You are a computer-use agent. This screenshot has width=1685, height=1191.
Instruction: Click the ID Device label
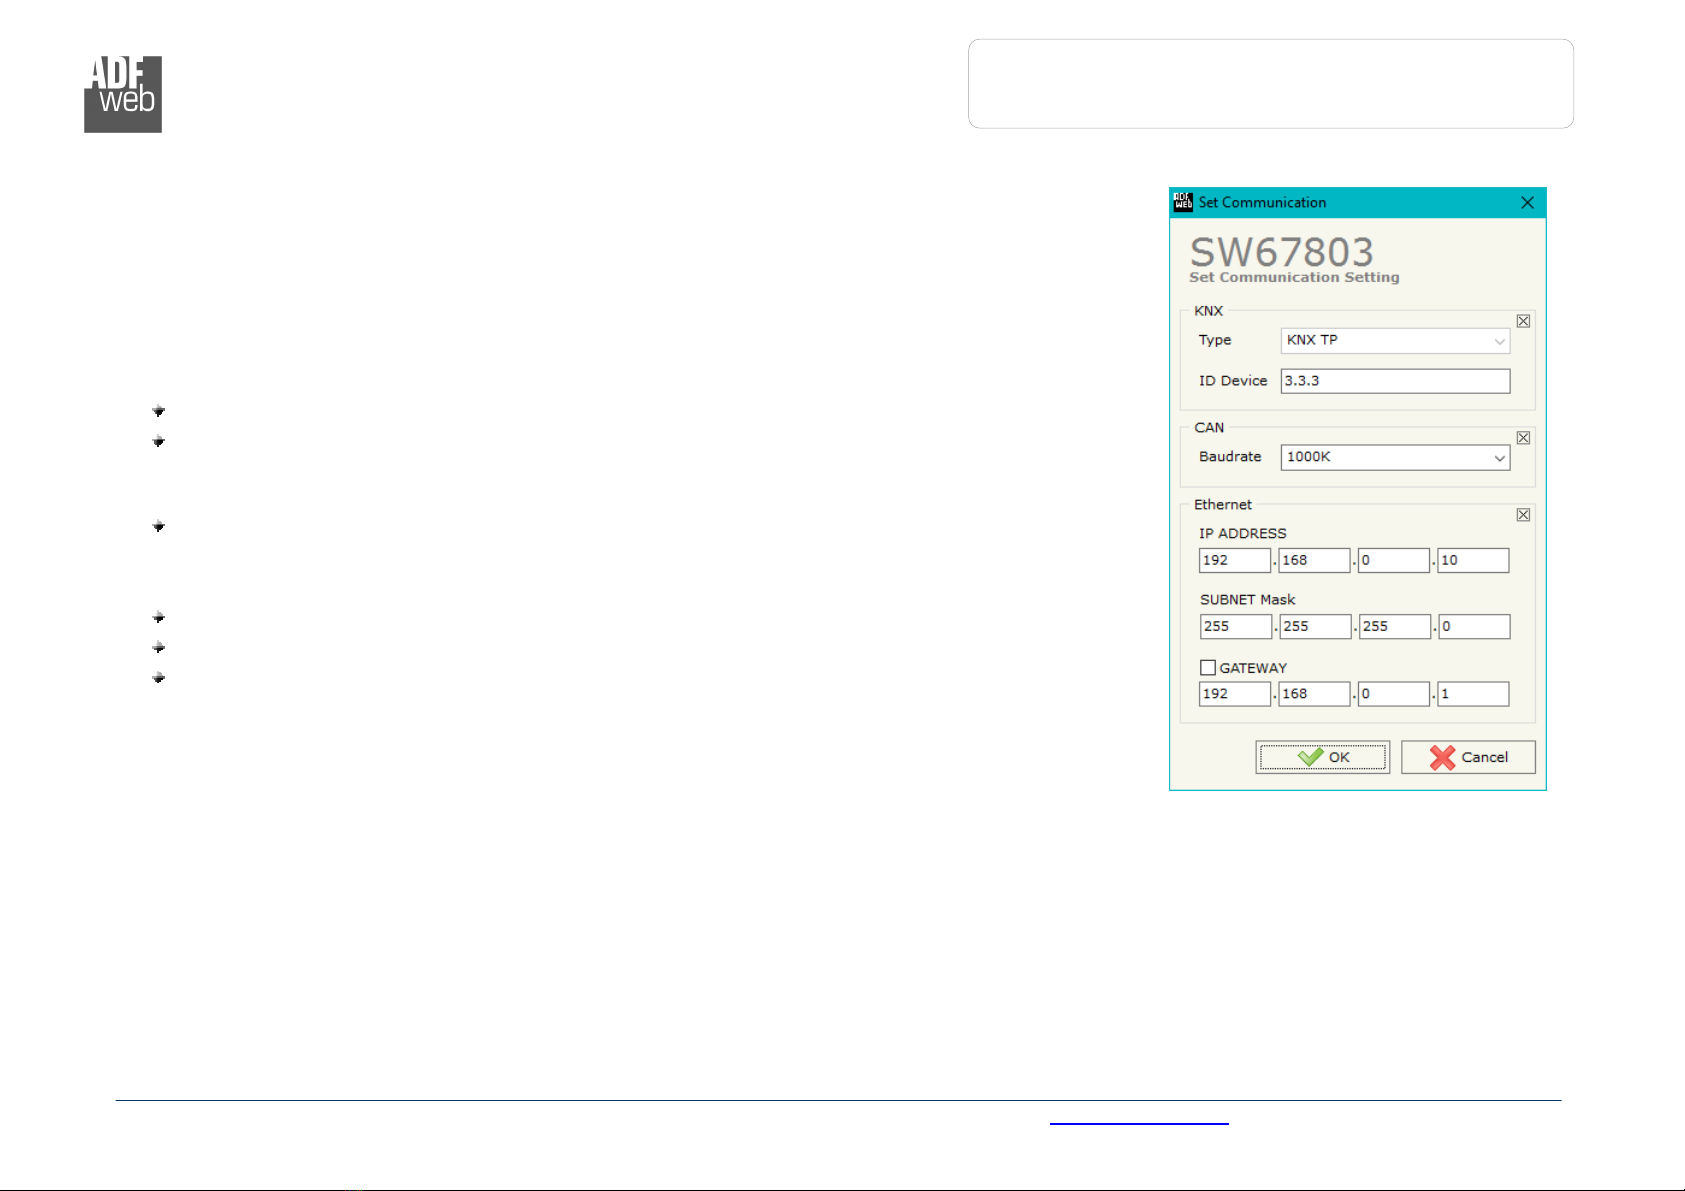[1233, 380]
